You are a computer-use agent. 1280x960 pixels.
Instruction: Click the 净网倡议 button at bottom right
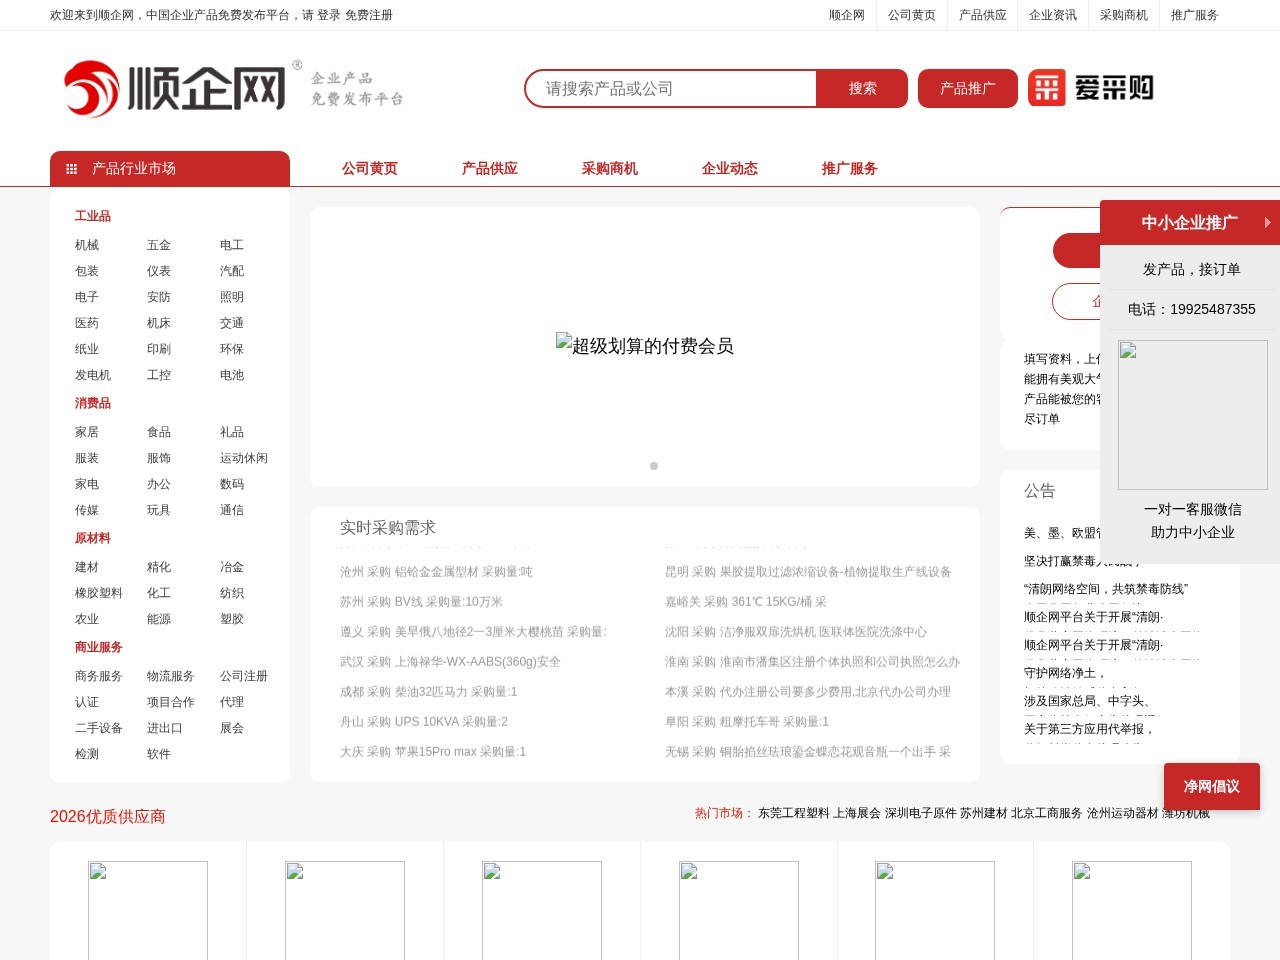(1211, 786)
